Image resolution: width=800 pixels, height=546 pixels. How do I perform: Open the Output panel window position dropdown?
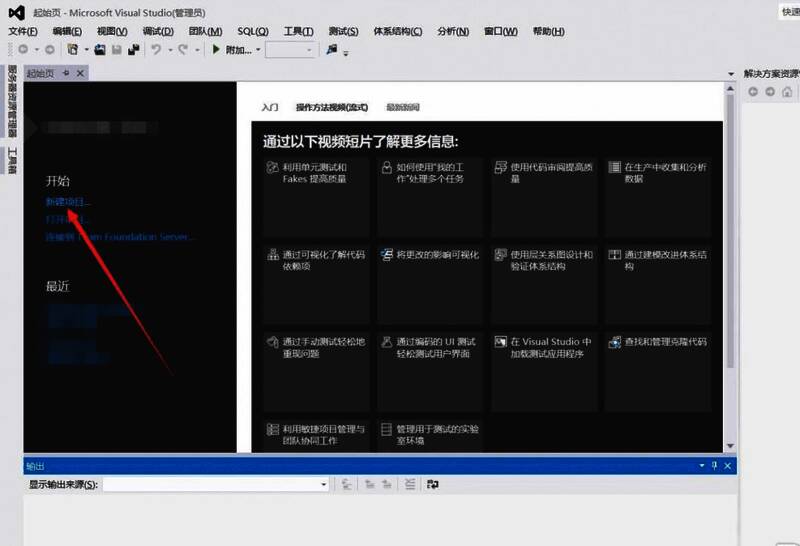click(x=702, y=465)
